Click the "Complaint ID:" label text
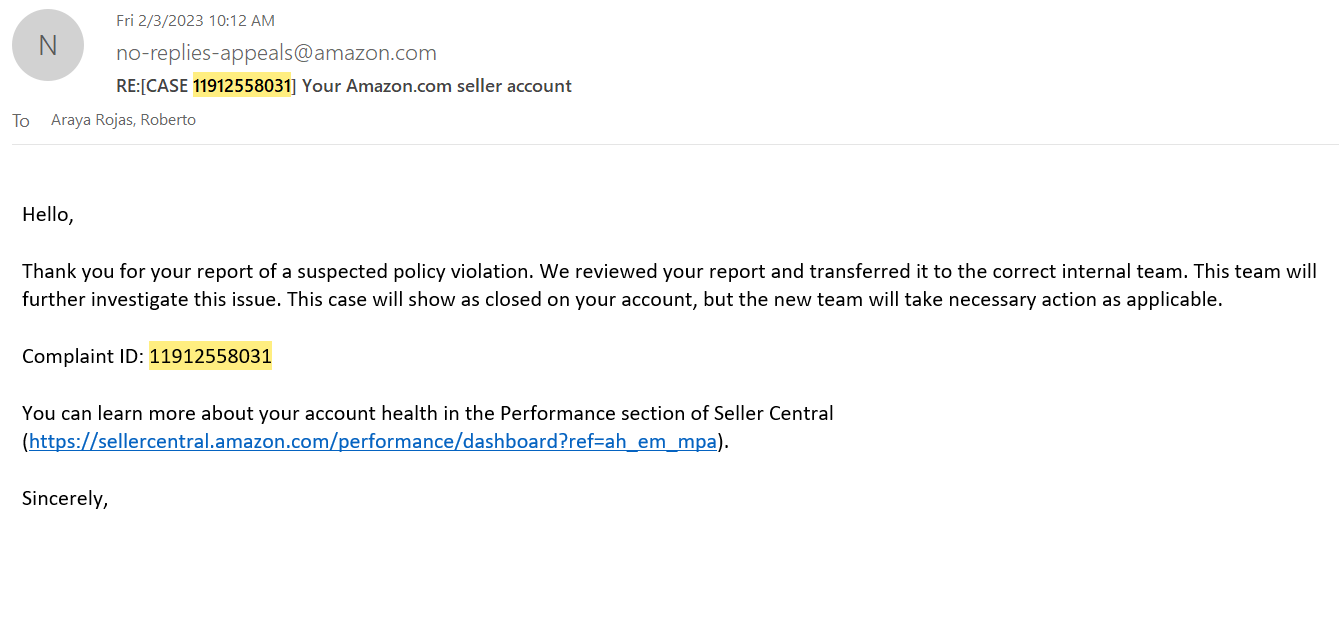Image resolution: width=1339 pixels, height=622 pixels. pos(83,356)
